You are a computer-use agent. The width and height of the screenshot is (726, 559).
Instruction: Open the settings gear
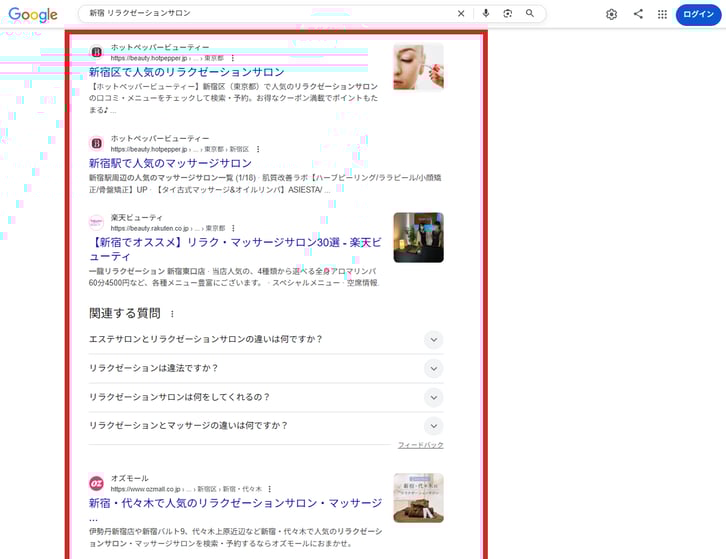click(612, 14)
